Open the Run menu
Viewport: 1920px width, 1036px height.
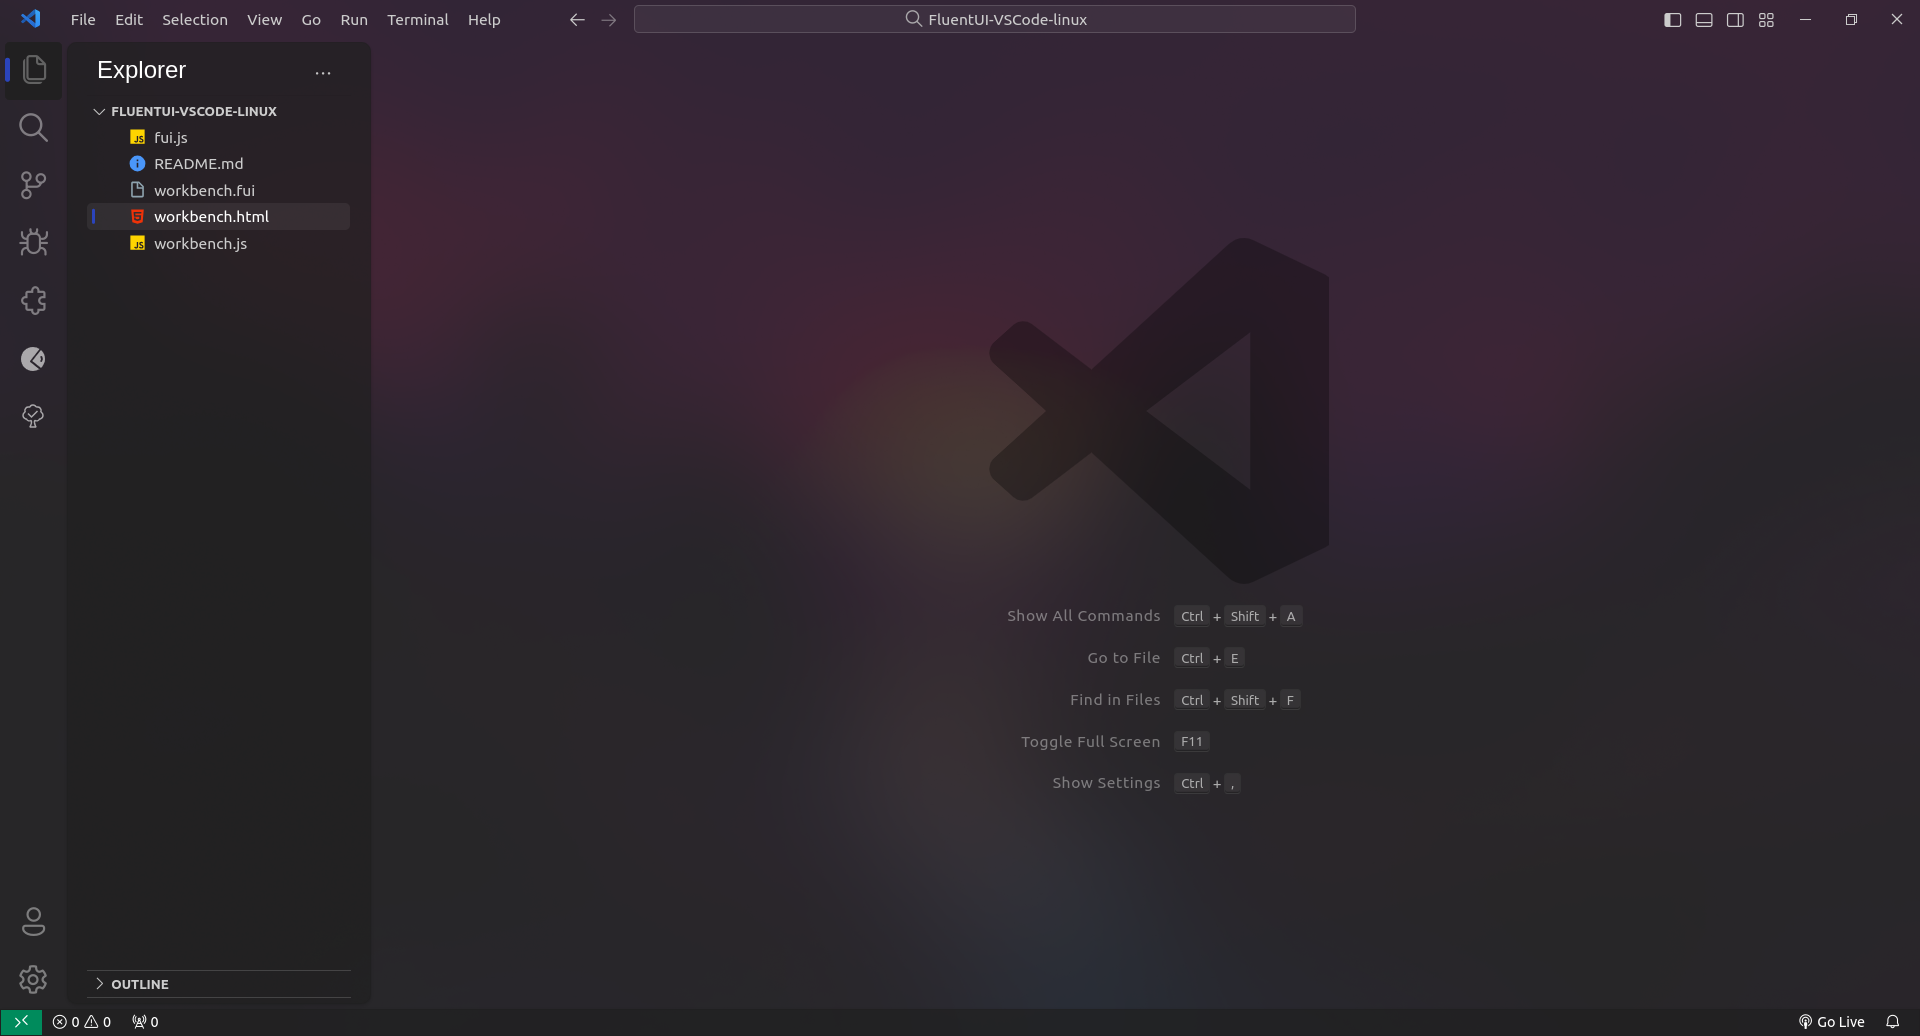pyautogui.click(x=354, y=19)
